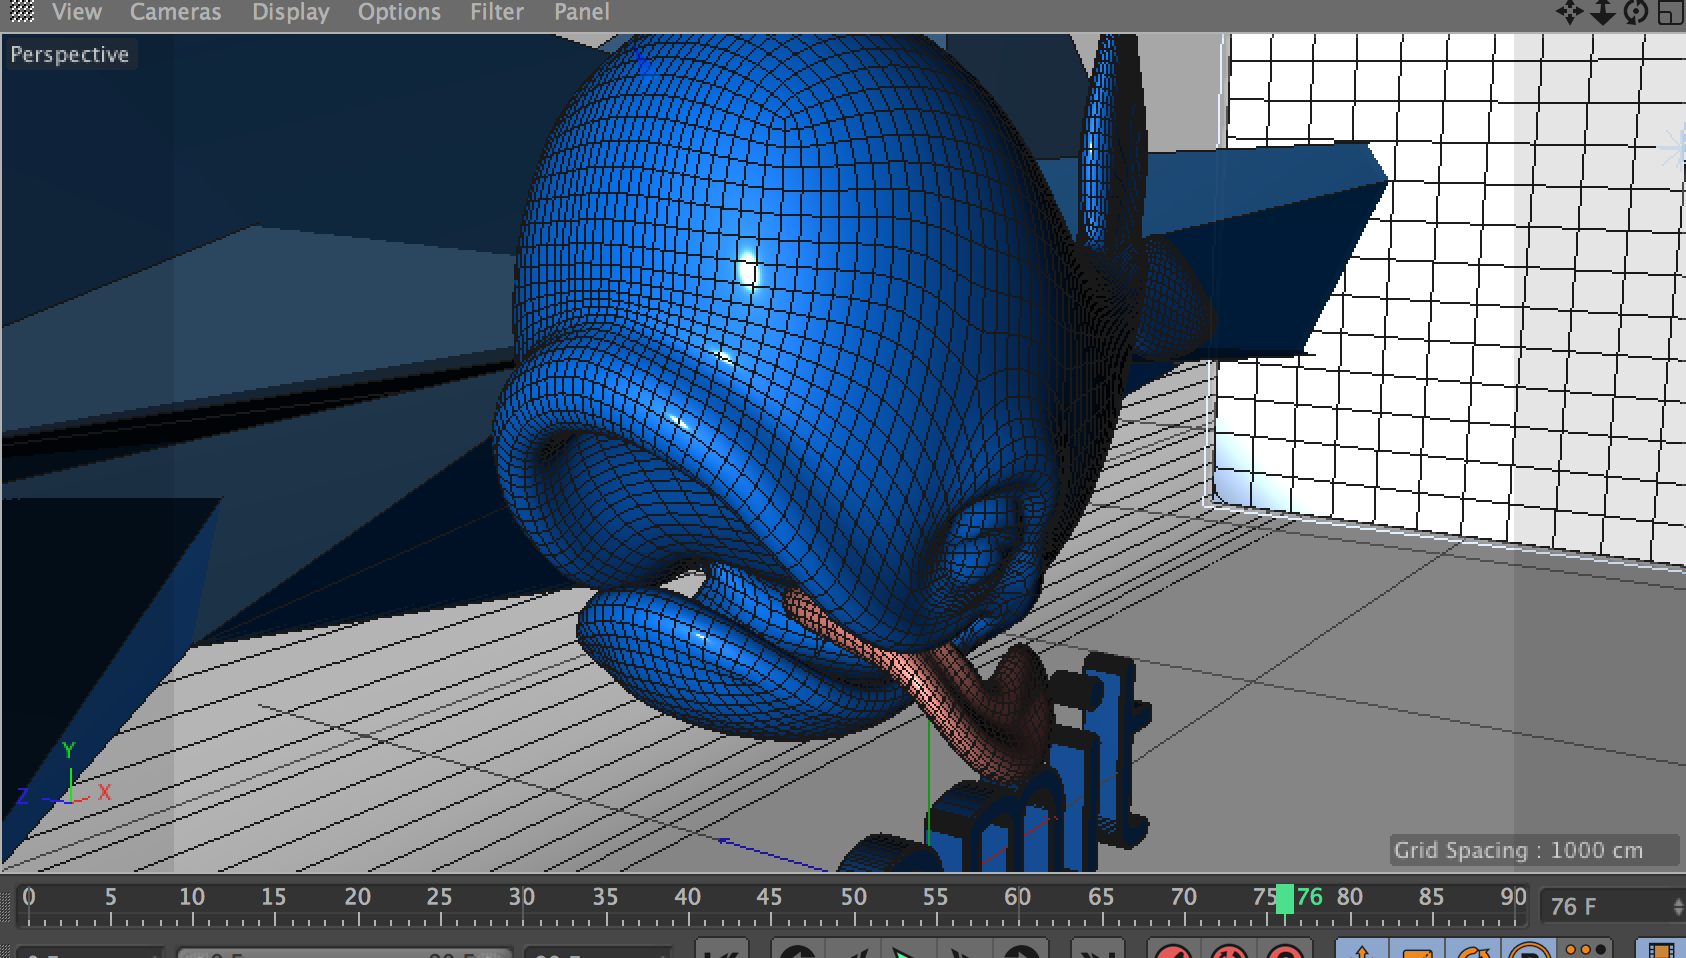This screenshot has width=1686, height=958.
Task: Jump the timeline to frame 65
Action: 1100,897
